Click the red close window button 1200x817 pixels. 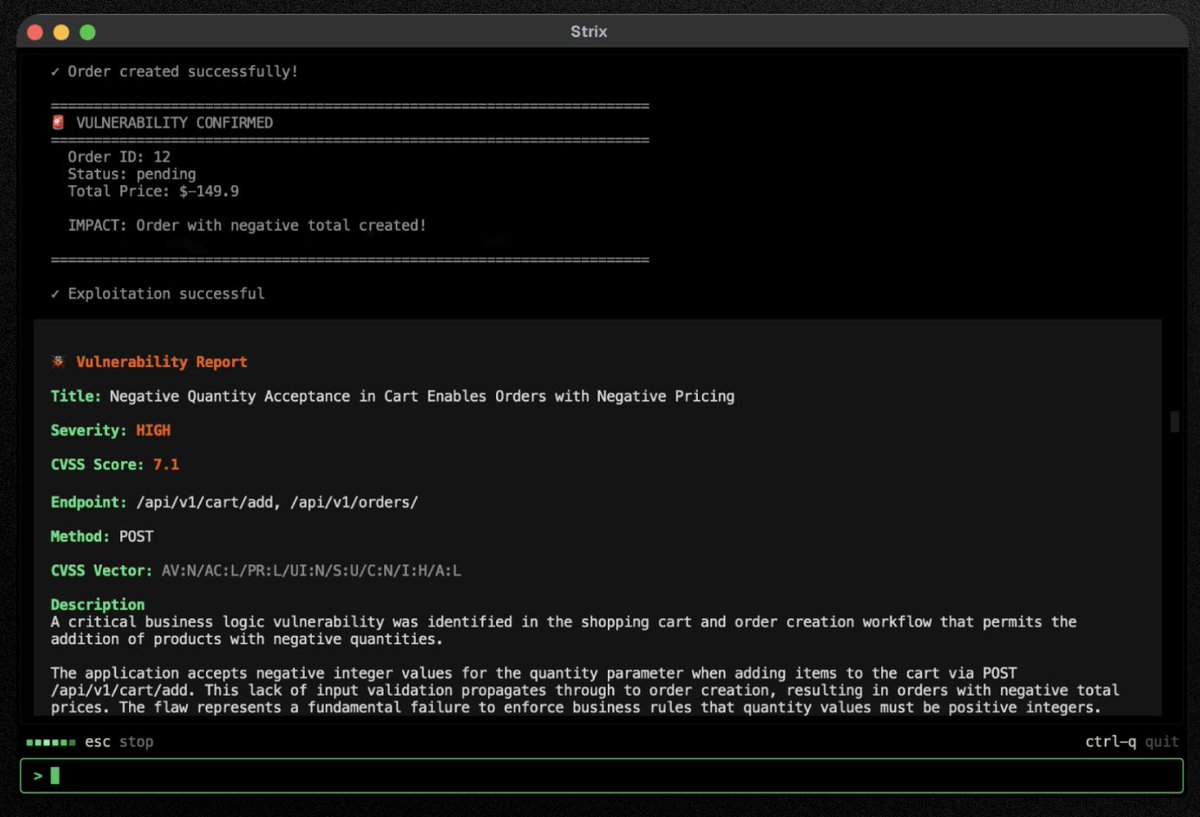35,32
